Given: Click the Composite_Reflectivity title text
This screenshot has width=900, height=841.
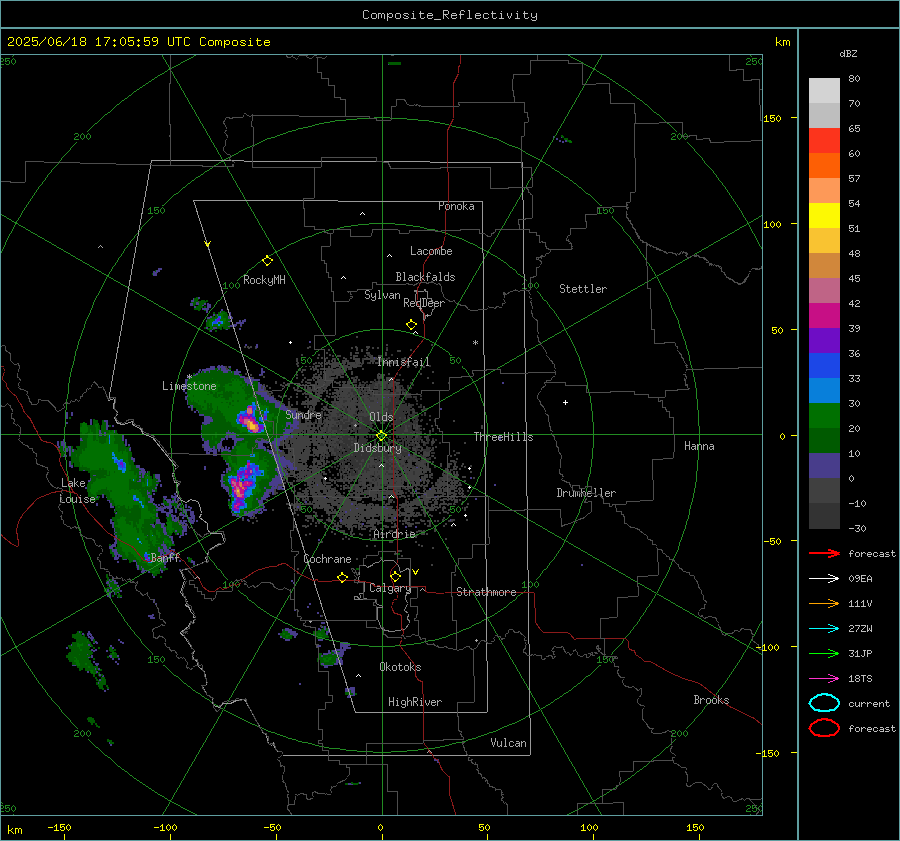Looking at the screenshot, I should 450,15.
